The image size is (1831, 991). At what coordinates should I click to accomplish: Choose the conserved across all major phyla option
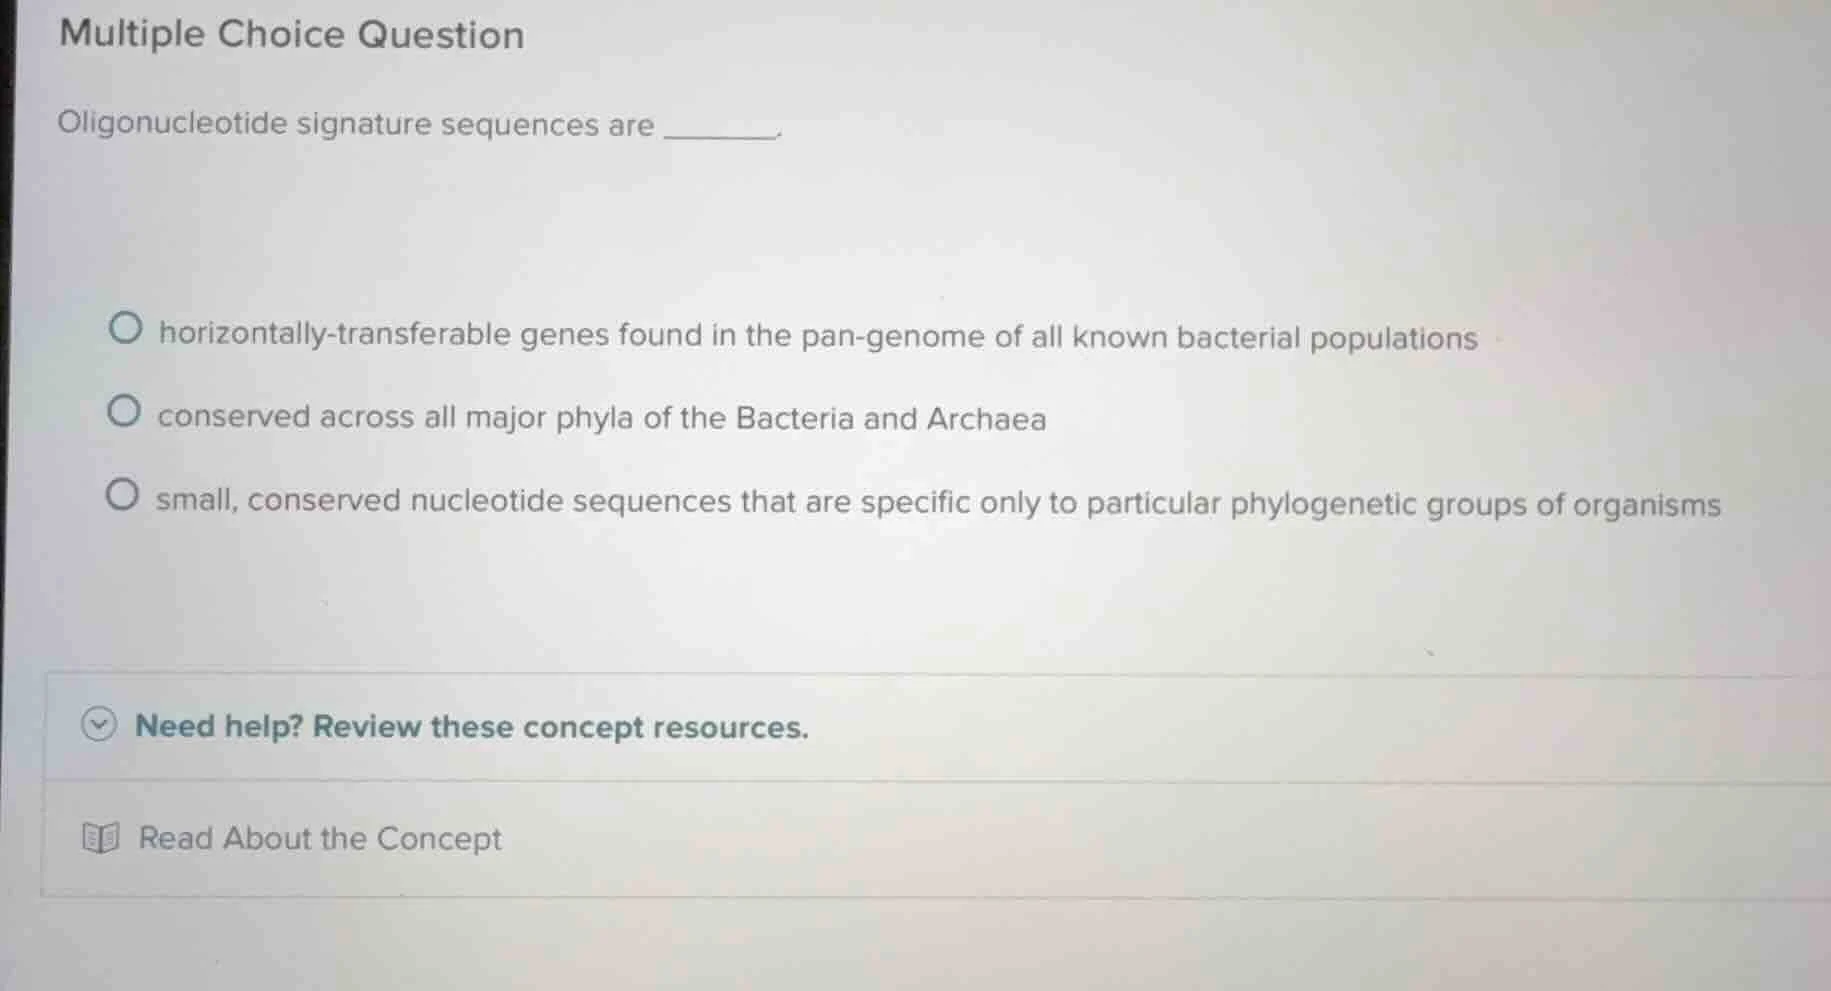tap(125, 408)
